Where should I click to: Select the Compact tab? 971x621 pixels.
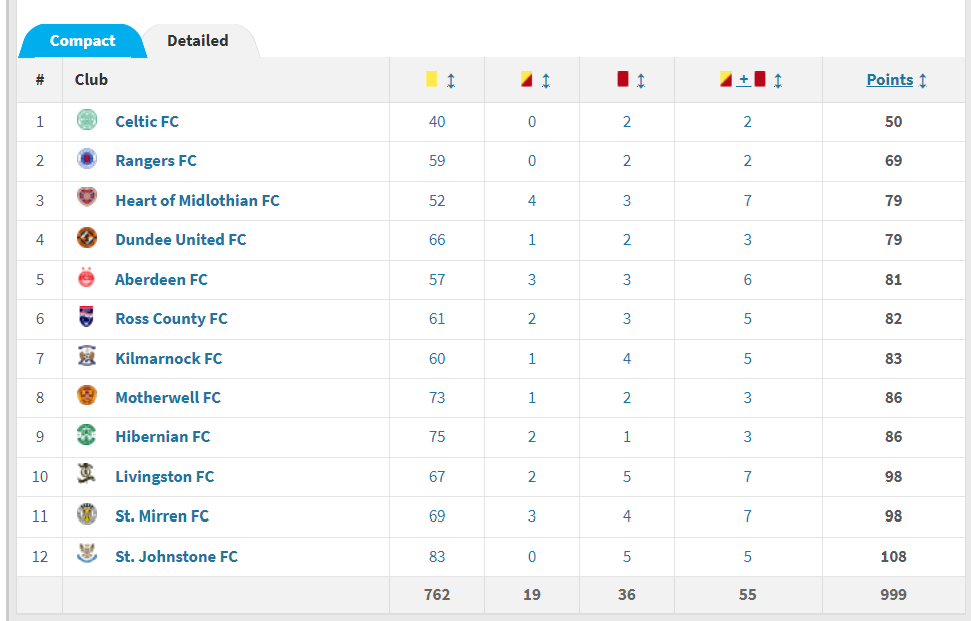(82, 41)
